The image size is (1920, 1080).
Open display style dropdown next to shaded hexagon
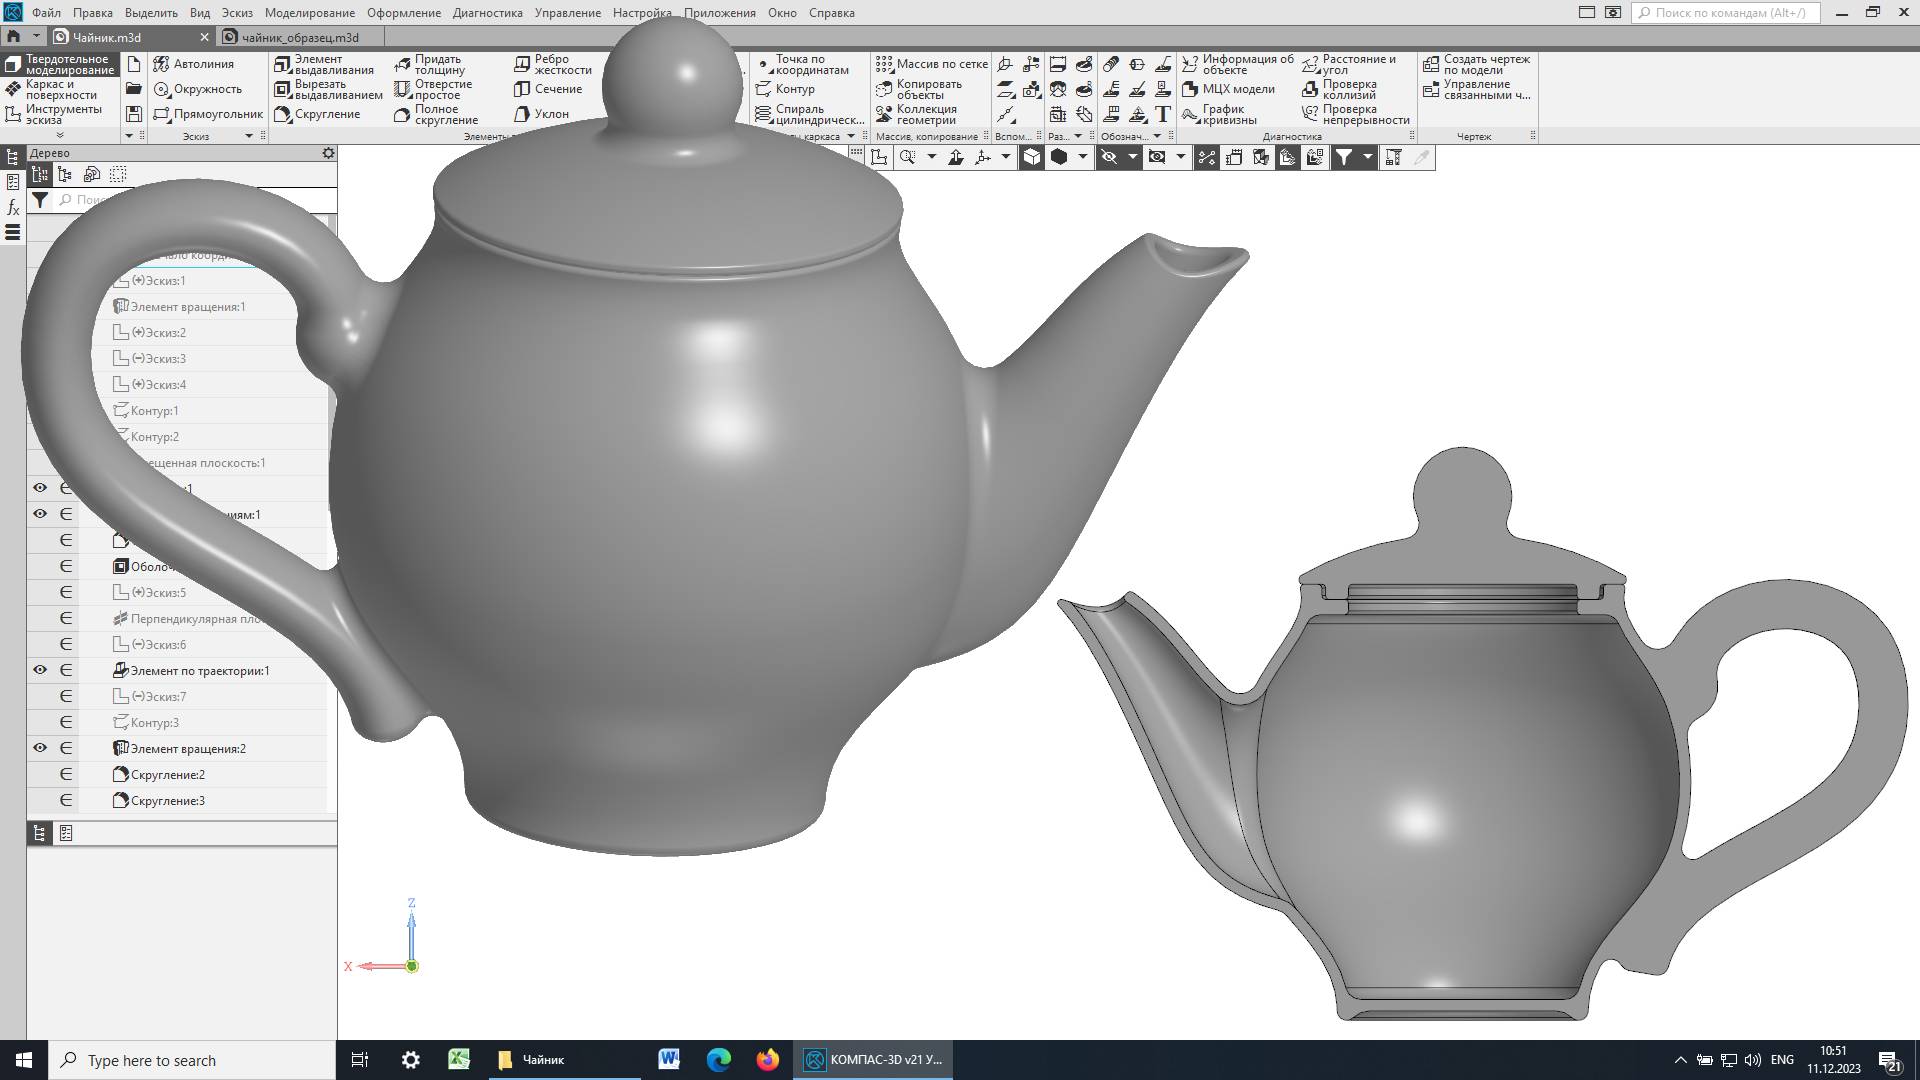point(1082,157)
